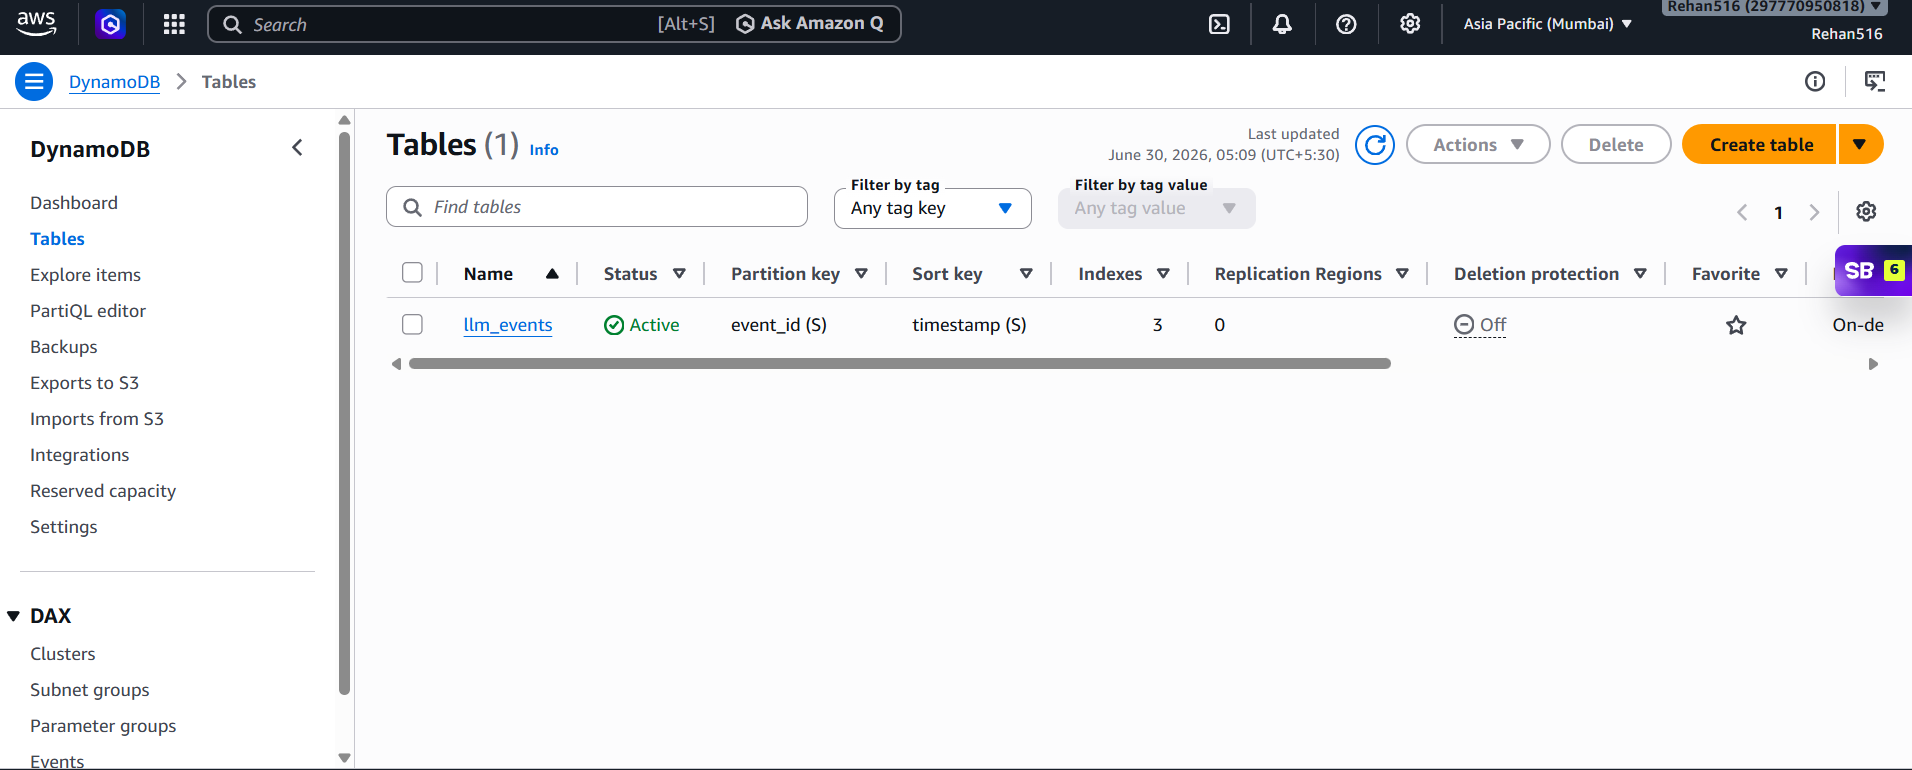The image size is (1912, 770).
Task: Open the services grid menu icon
Action: (174, 24)
